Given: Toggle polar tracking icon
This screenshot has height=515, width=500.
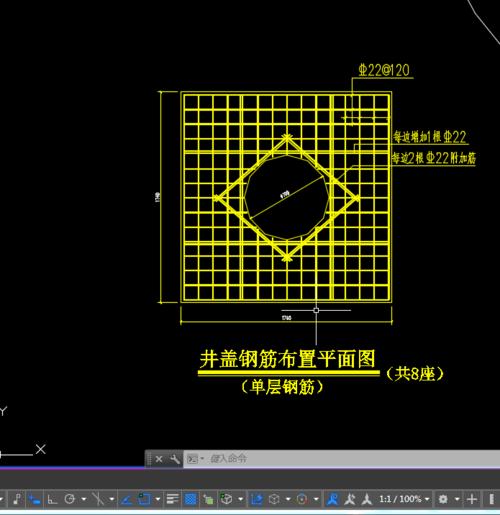Looking at the screenshot, I should (70, 499).
